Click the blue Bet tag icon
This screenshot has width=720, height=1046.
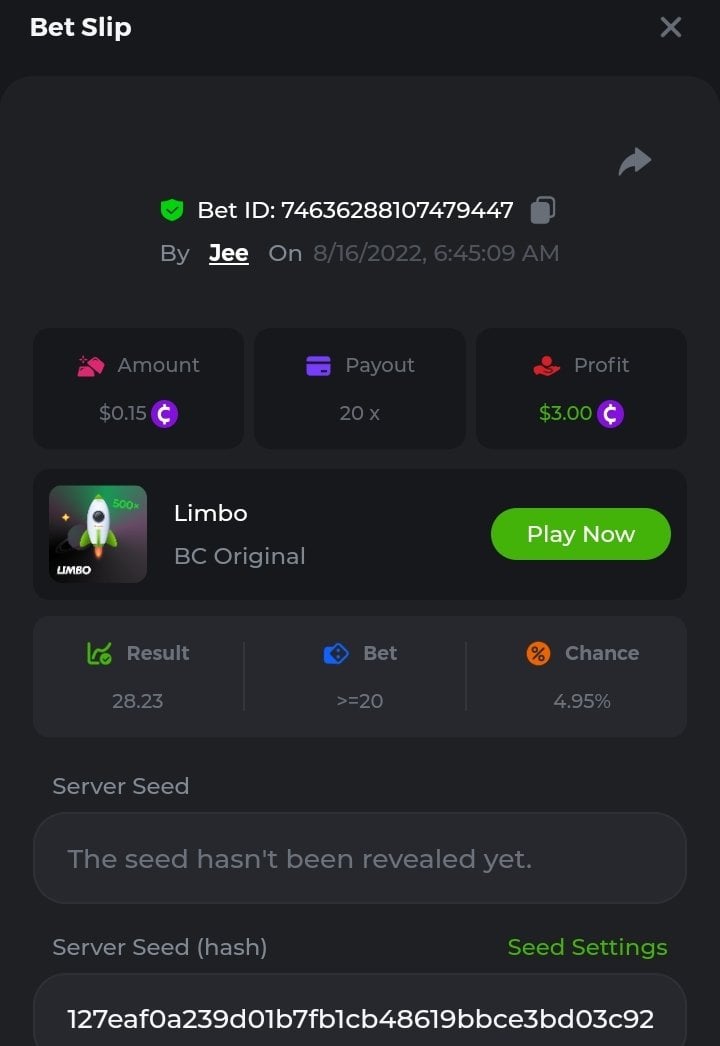[x=336, y=654]
